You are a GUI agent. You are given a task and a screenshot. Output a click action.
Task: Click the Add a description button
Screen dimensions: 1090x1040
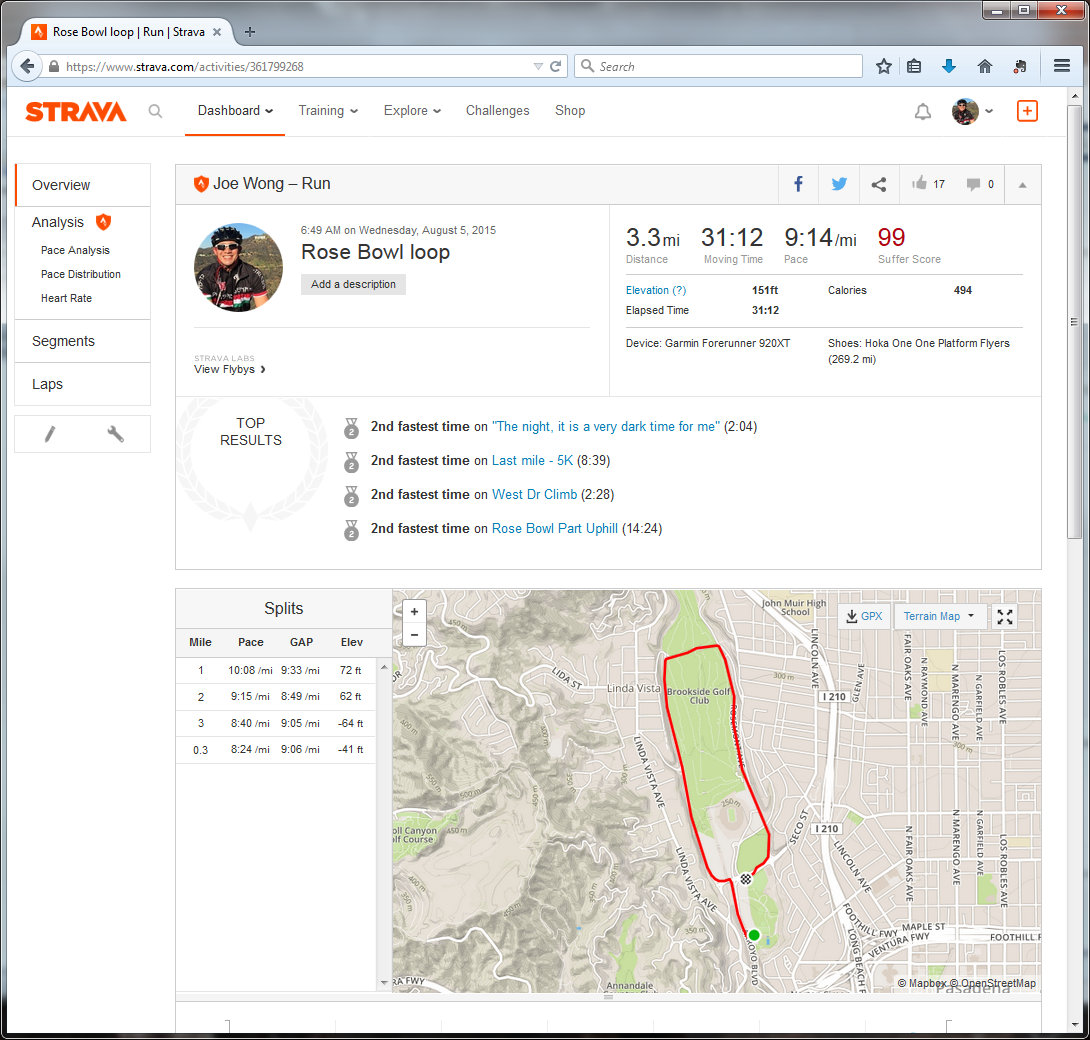pyautogui.click(x=353, y=284)
